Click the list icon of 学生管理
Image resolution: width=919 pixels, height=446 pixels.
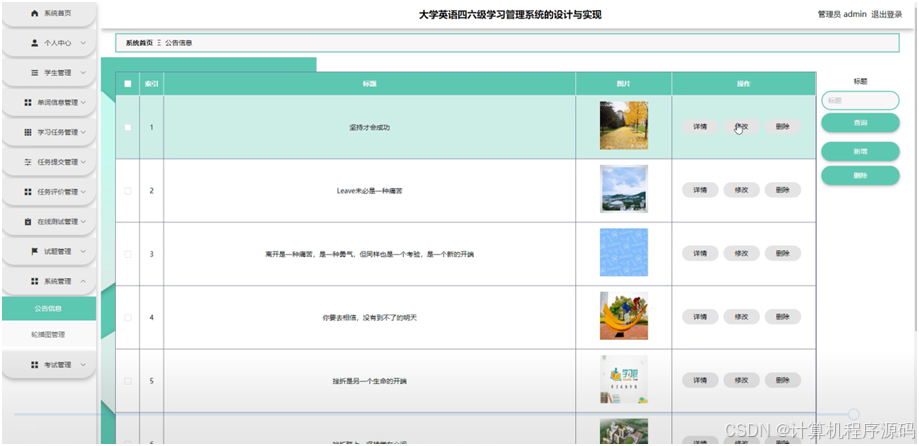coord(35,73)
